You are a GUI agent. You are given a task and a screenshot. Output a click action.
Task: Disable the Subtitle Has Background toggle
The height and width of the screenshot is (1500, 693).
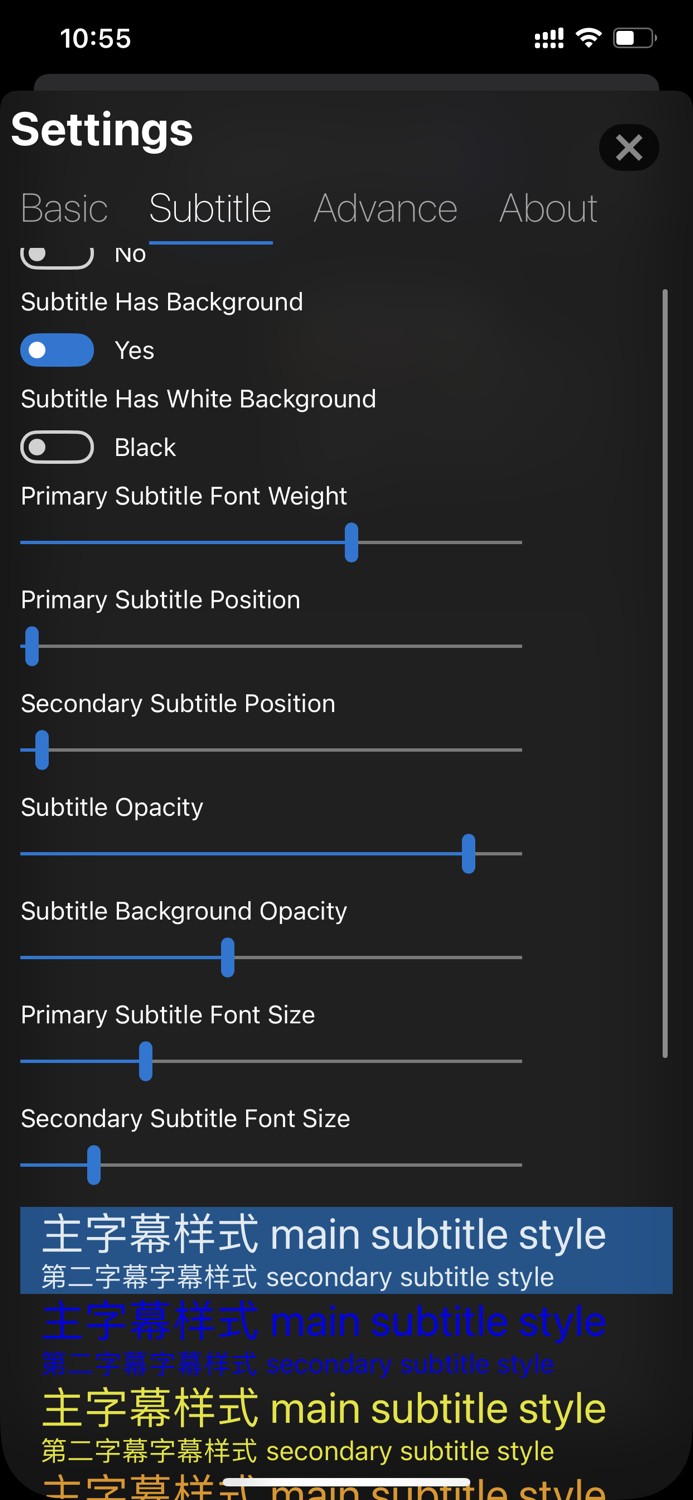[57, 350]
